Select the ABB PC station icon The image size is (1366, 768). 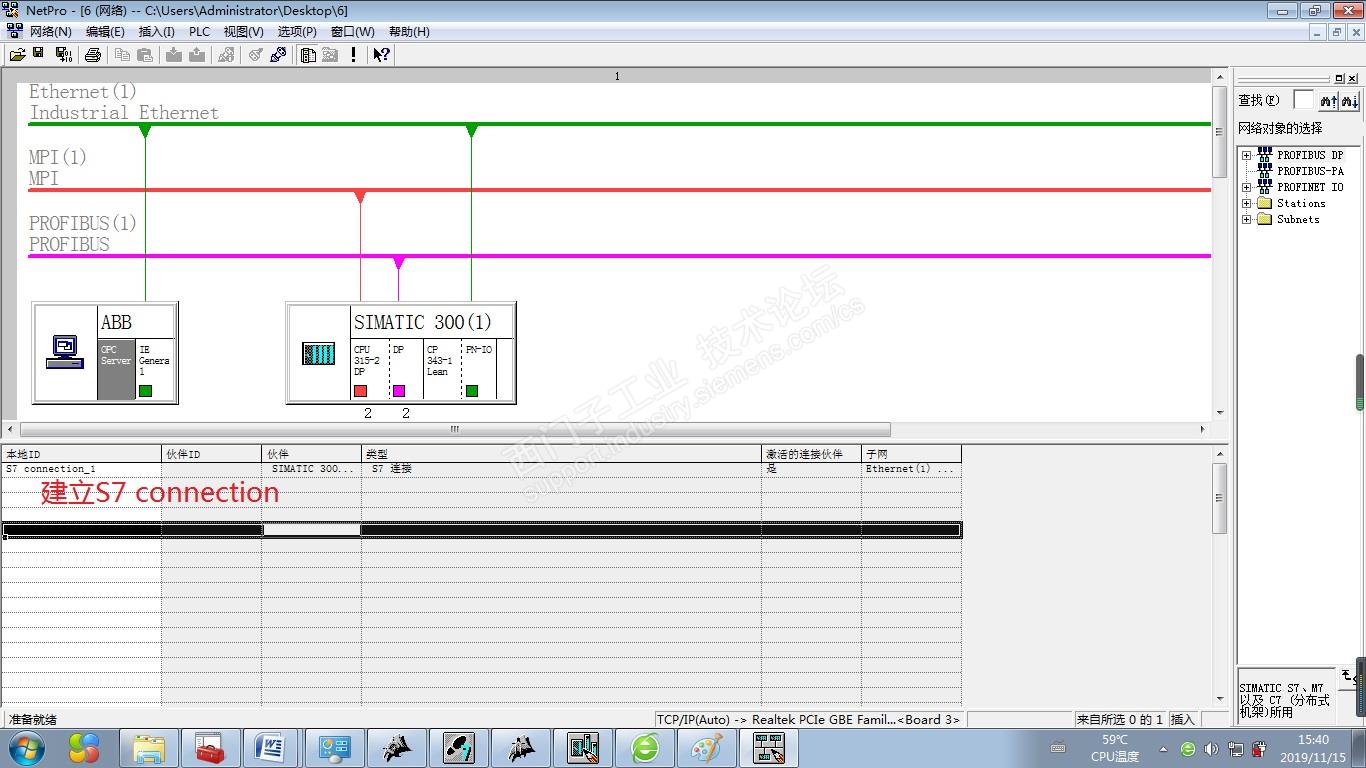pos(65,352)
